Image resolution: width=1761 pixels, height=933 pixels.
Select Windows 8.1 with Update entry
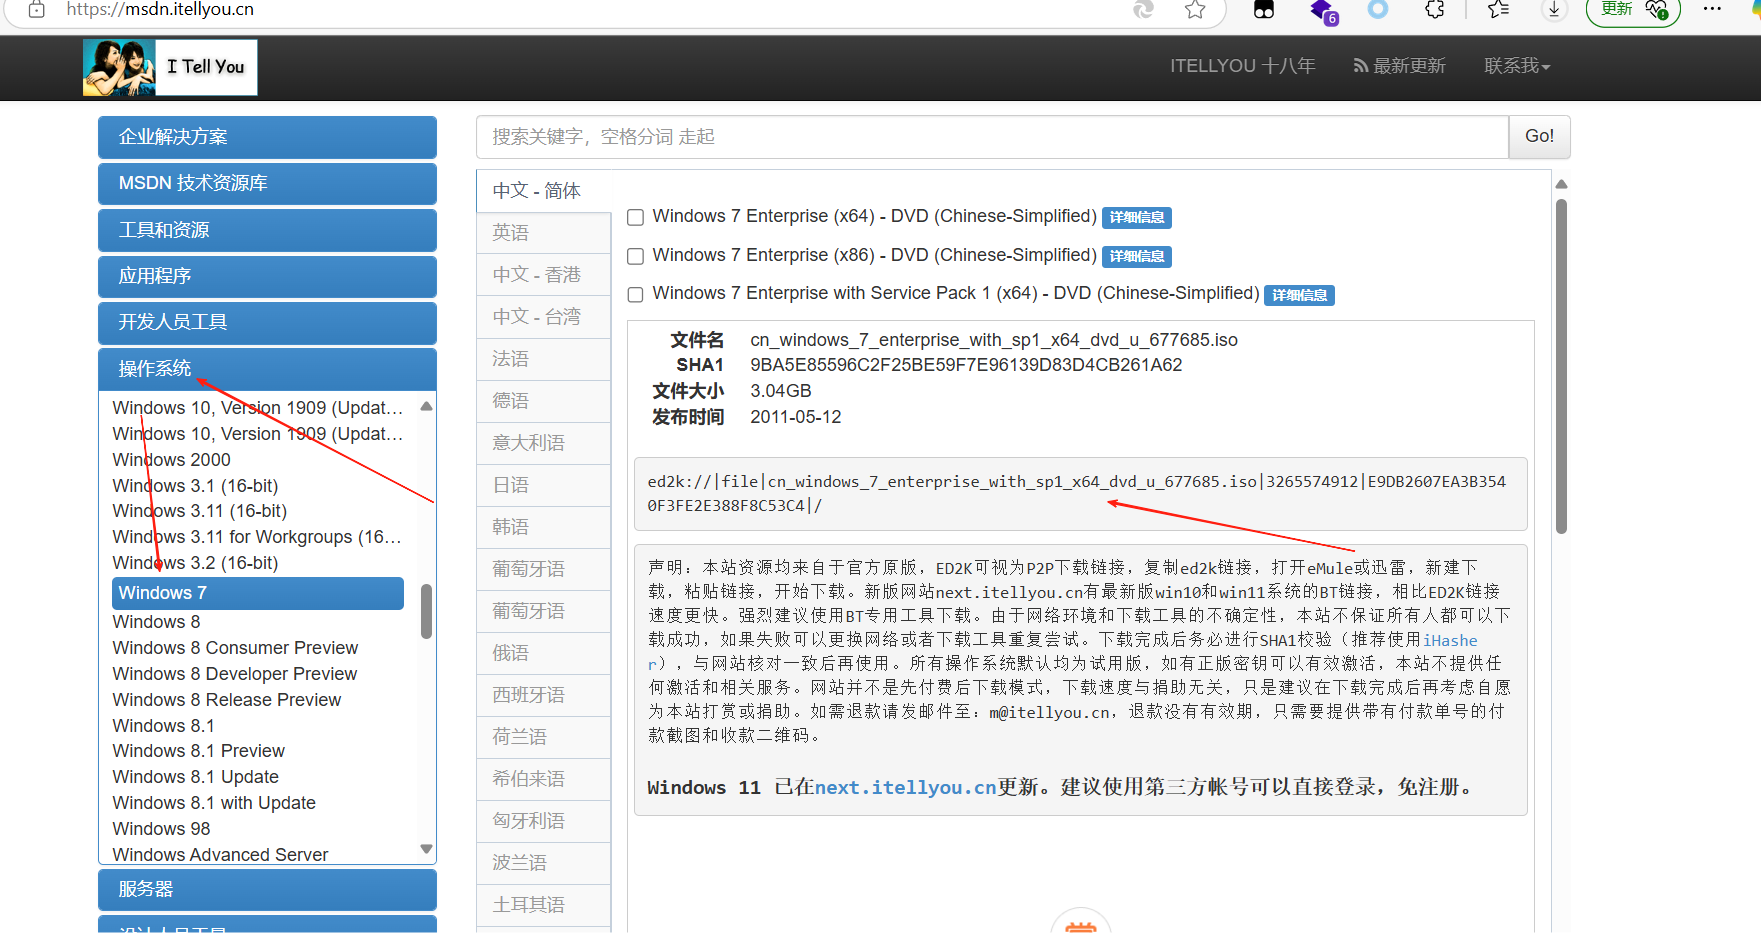coord(214,803)
